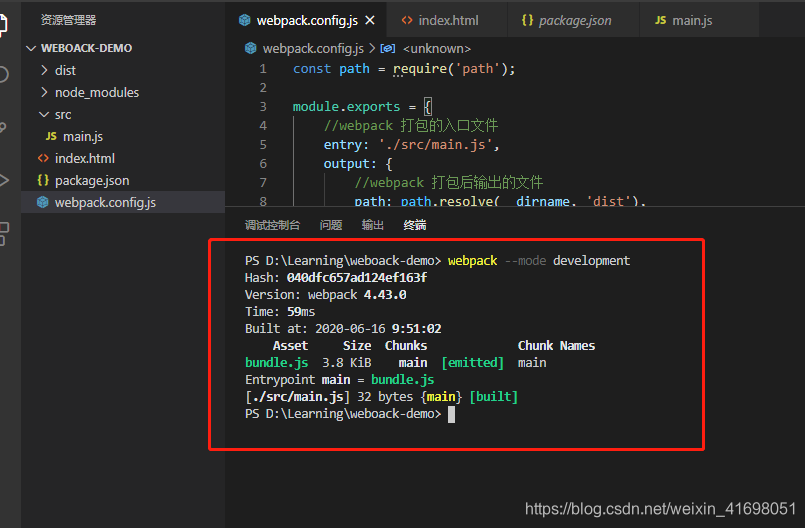The width and height of the screenshot is (805, 528).
Task: Click the const path require line
Action: click(404, 69)
